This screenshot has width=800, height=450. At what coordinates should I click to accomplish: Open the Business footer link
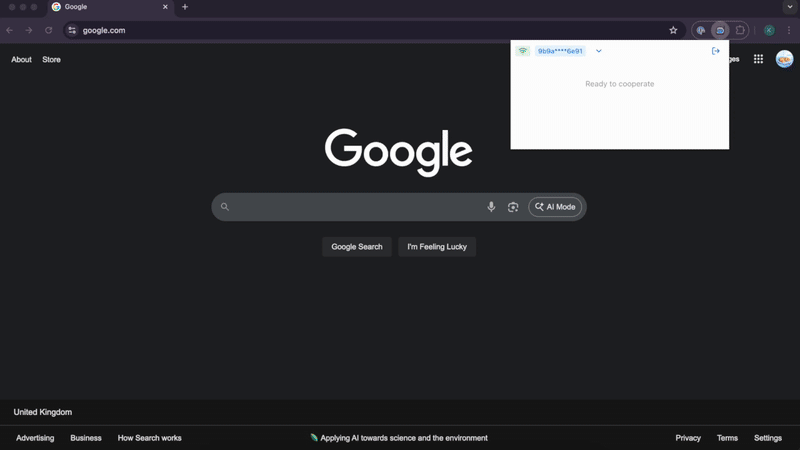tap(86, 438)
